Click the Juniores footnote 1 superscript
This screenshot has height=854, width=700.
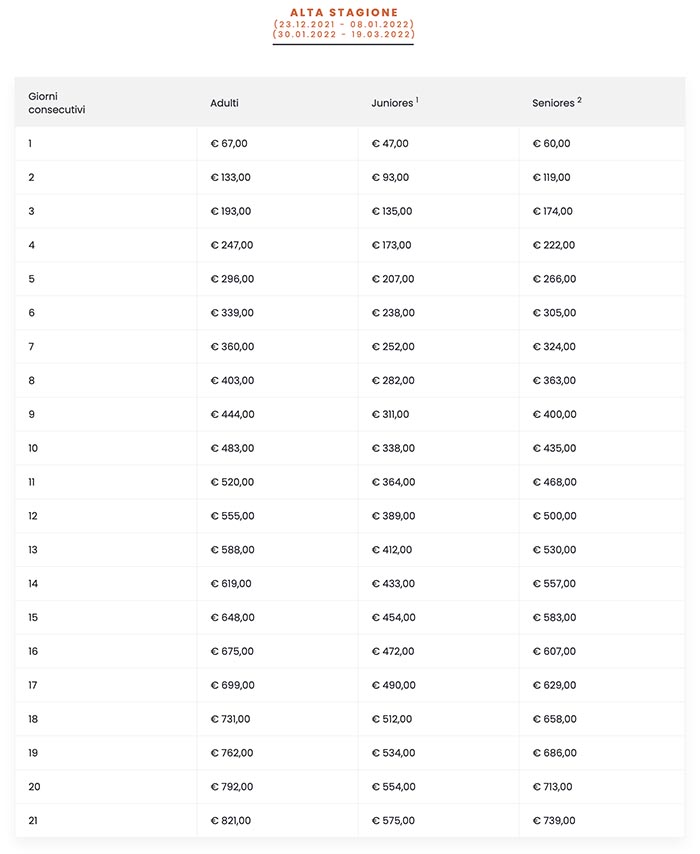click(x=417, y=99)
